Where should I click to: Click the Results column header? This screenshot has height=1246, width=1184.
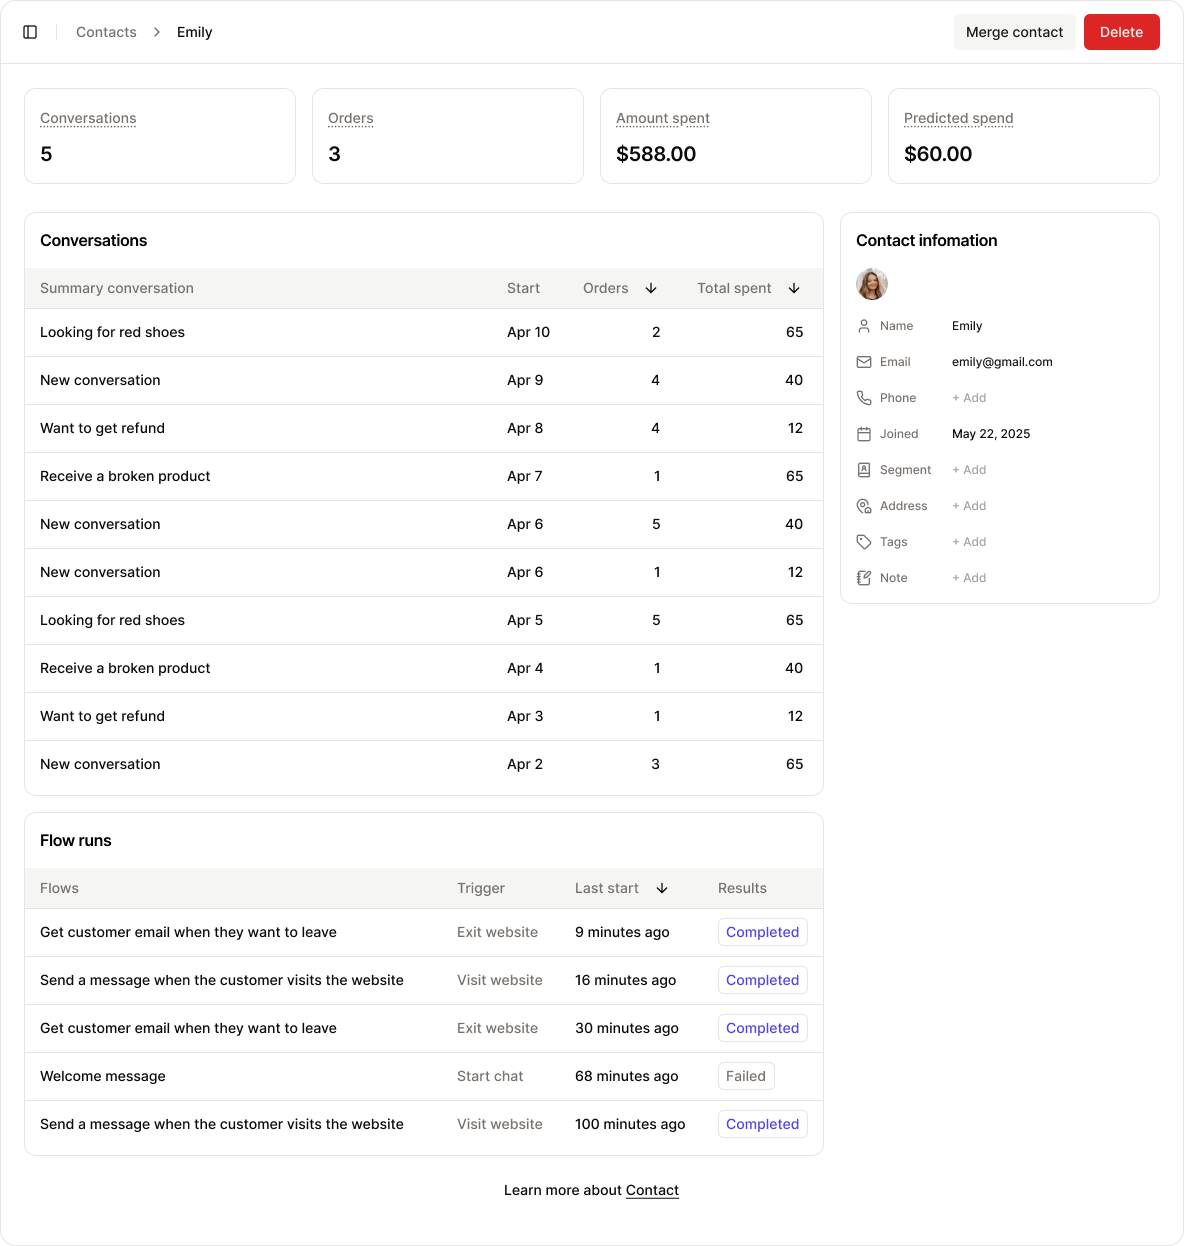point(742,888)
